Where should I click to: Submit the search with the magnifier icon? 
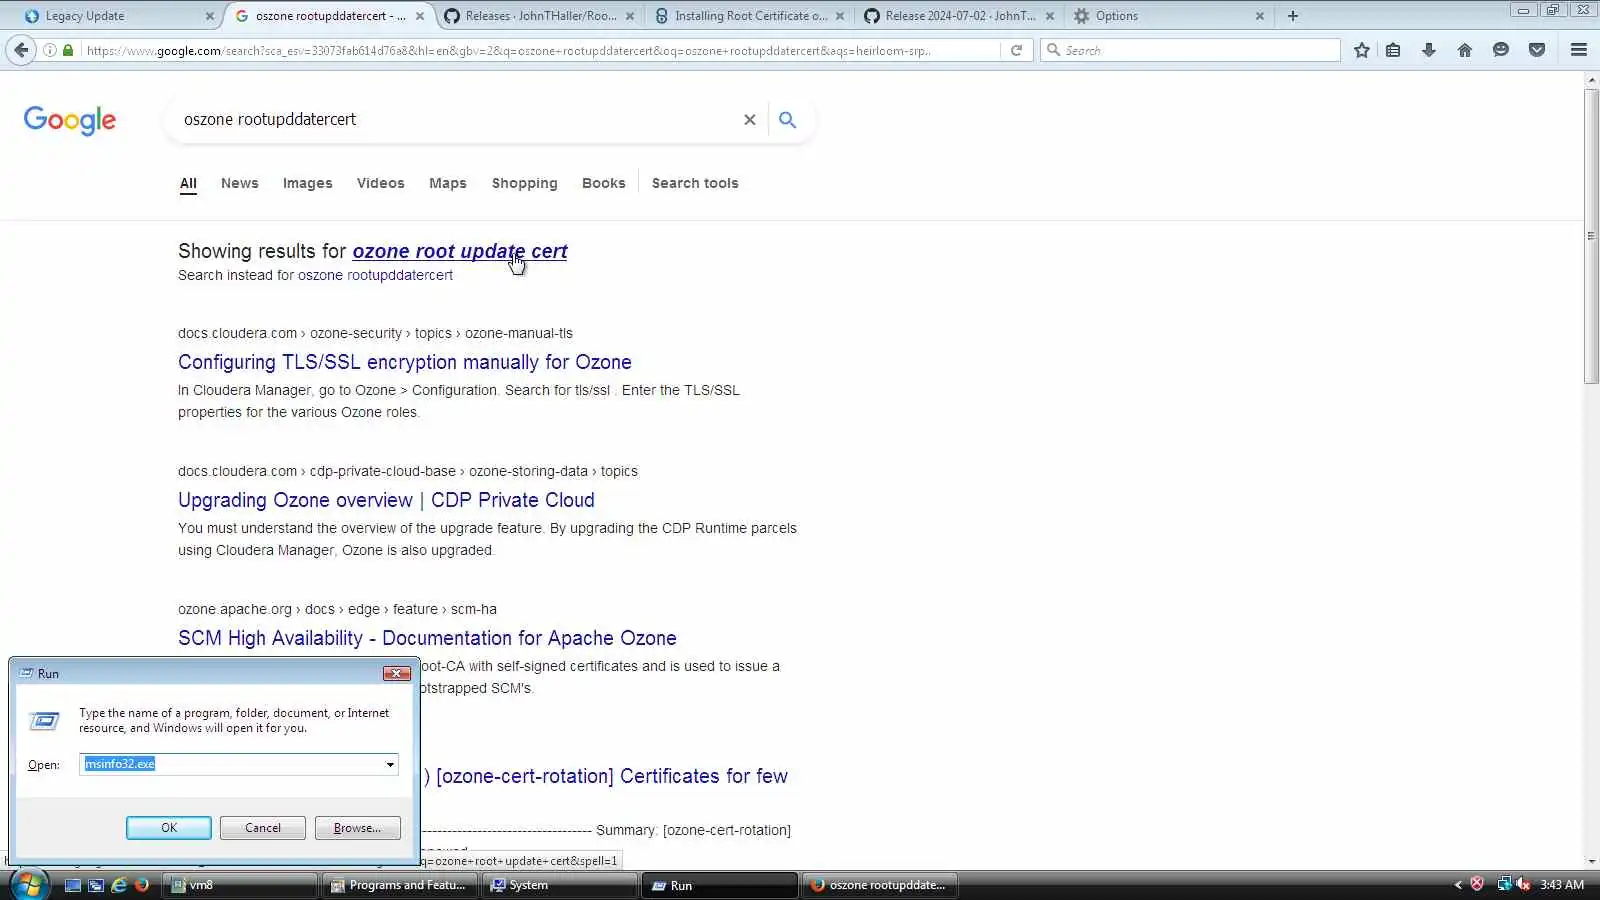click(x=788, y=120)
